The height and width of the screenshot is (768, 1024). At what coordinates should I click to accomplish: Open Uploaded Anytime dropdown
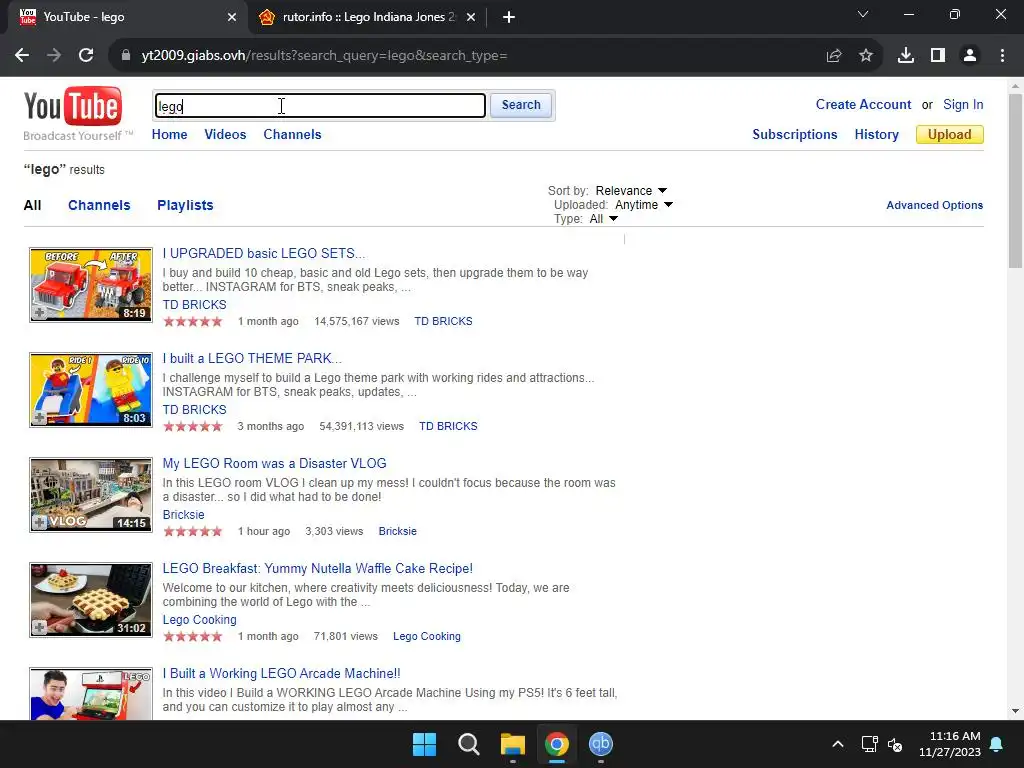point(644,205)
